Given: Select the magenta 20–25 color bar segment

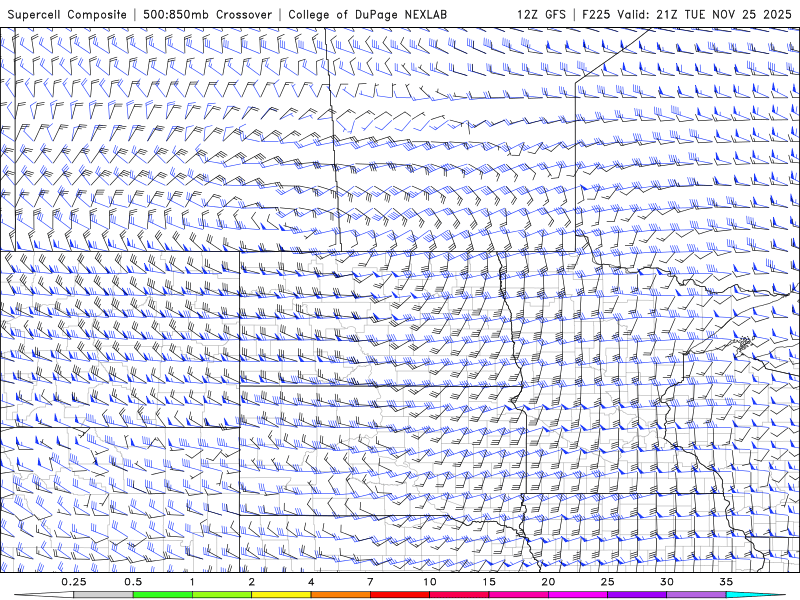Looking at the screenshot, I should pyautogui.click(x=578, y=595).
